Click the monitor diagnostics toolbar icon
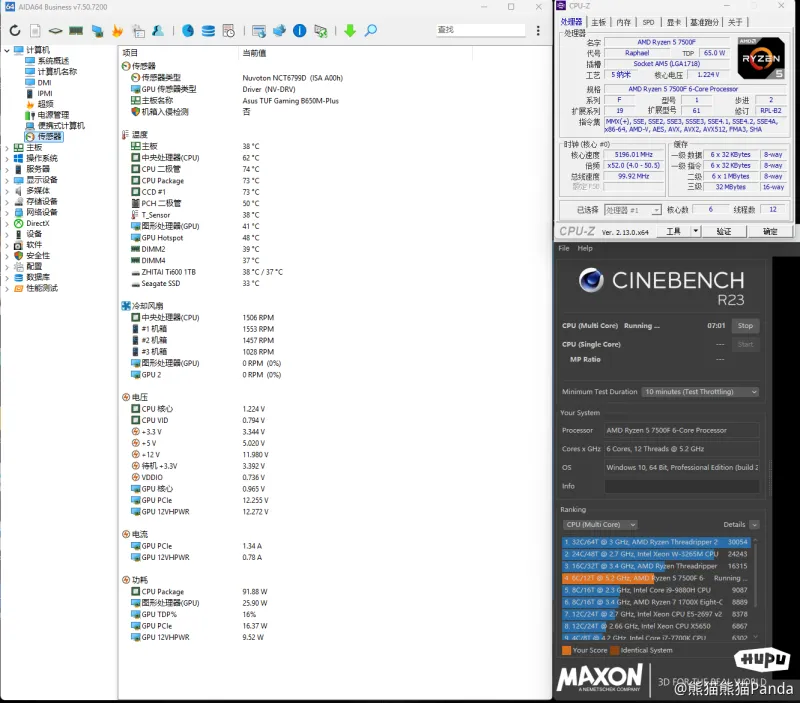This screenshot has height=703, width=800. pos(97,31)
